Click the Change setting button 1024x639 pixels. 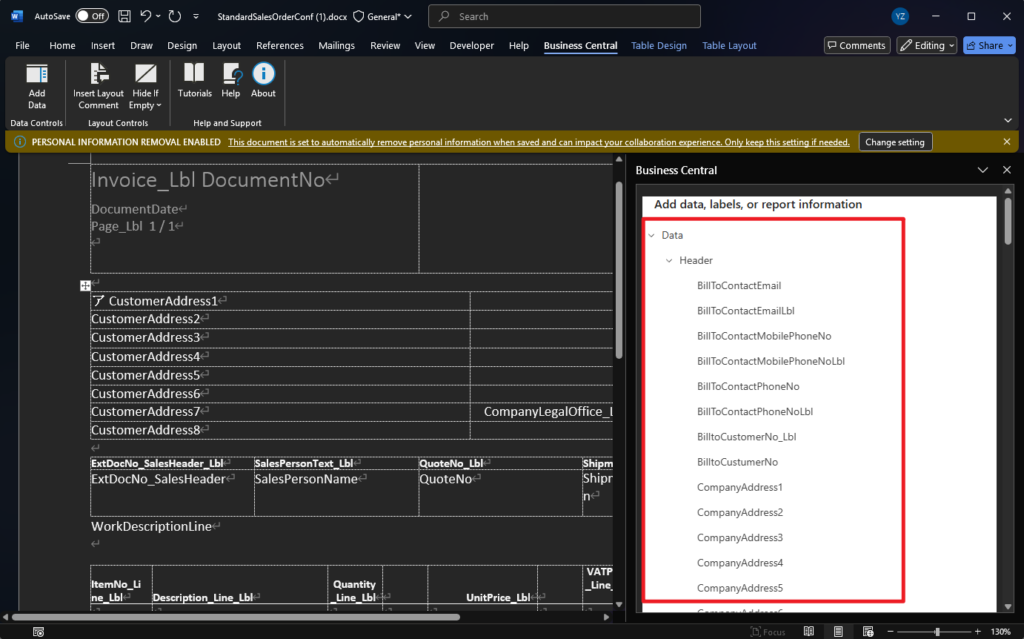click(x=895, y=142)
